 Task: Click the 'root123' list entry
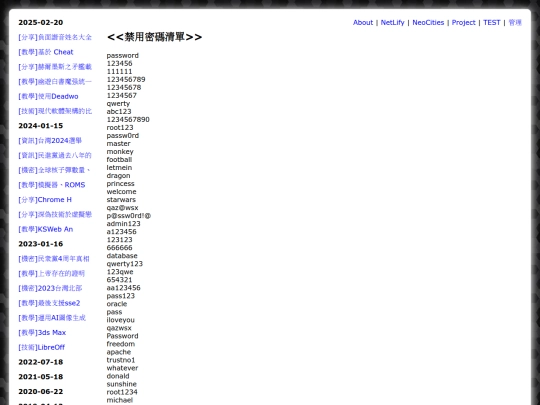pos(120,127)
